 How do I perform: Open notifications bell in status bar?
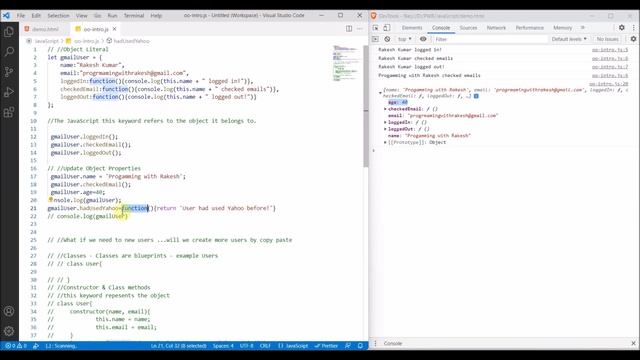[360, 346]
